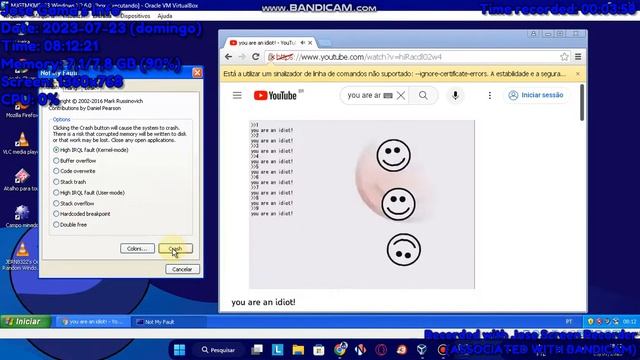Image resolution: width=640 pixels, height=360 pixels.
Task: Open the Chrome hamburger menu
Action: (x=578, y=57)
